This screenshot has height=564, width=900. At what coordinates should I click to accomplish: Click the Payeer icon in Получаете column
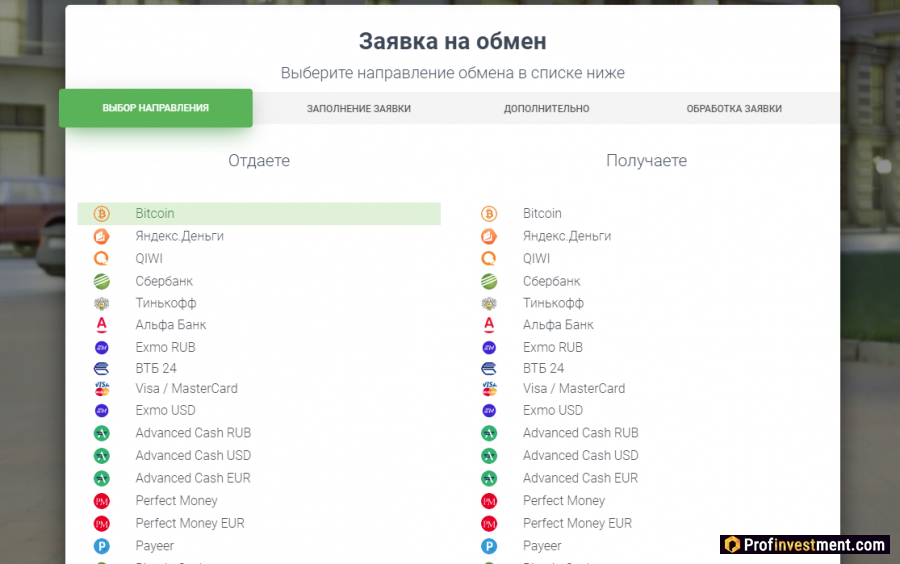coord(489,546)
